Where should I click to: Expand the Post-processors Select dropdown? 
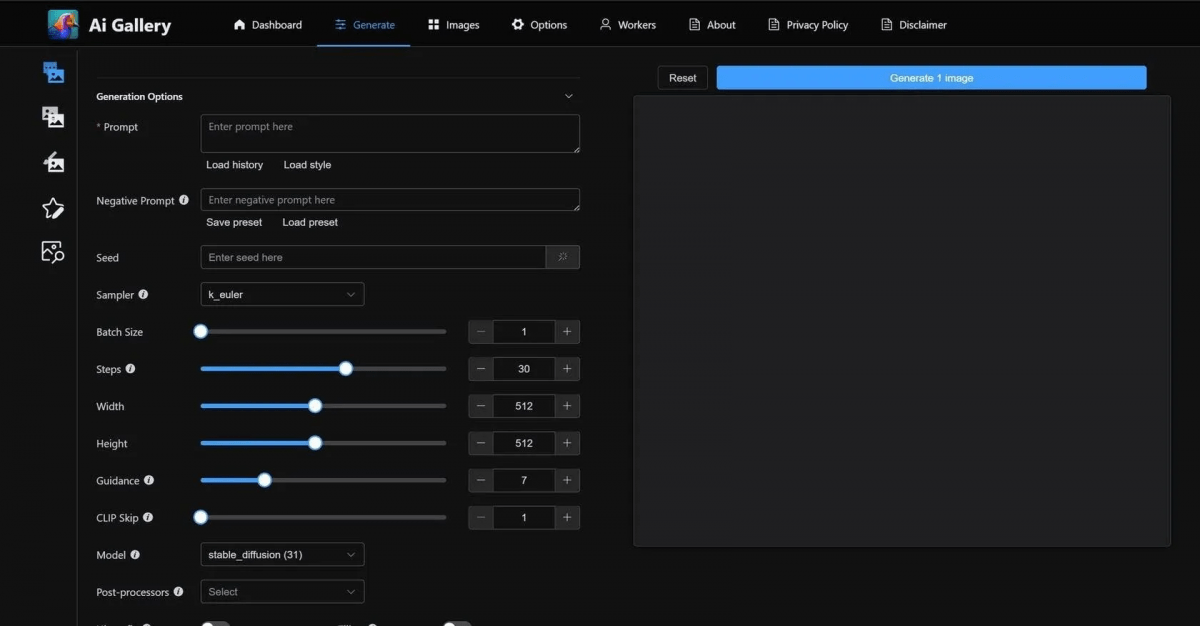[282, 592]
